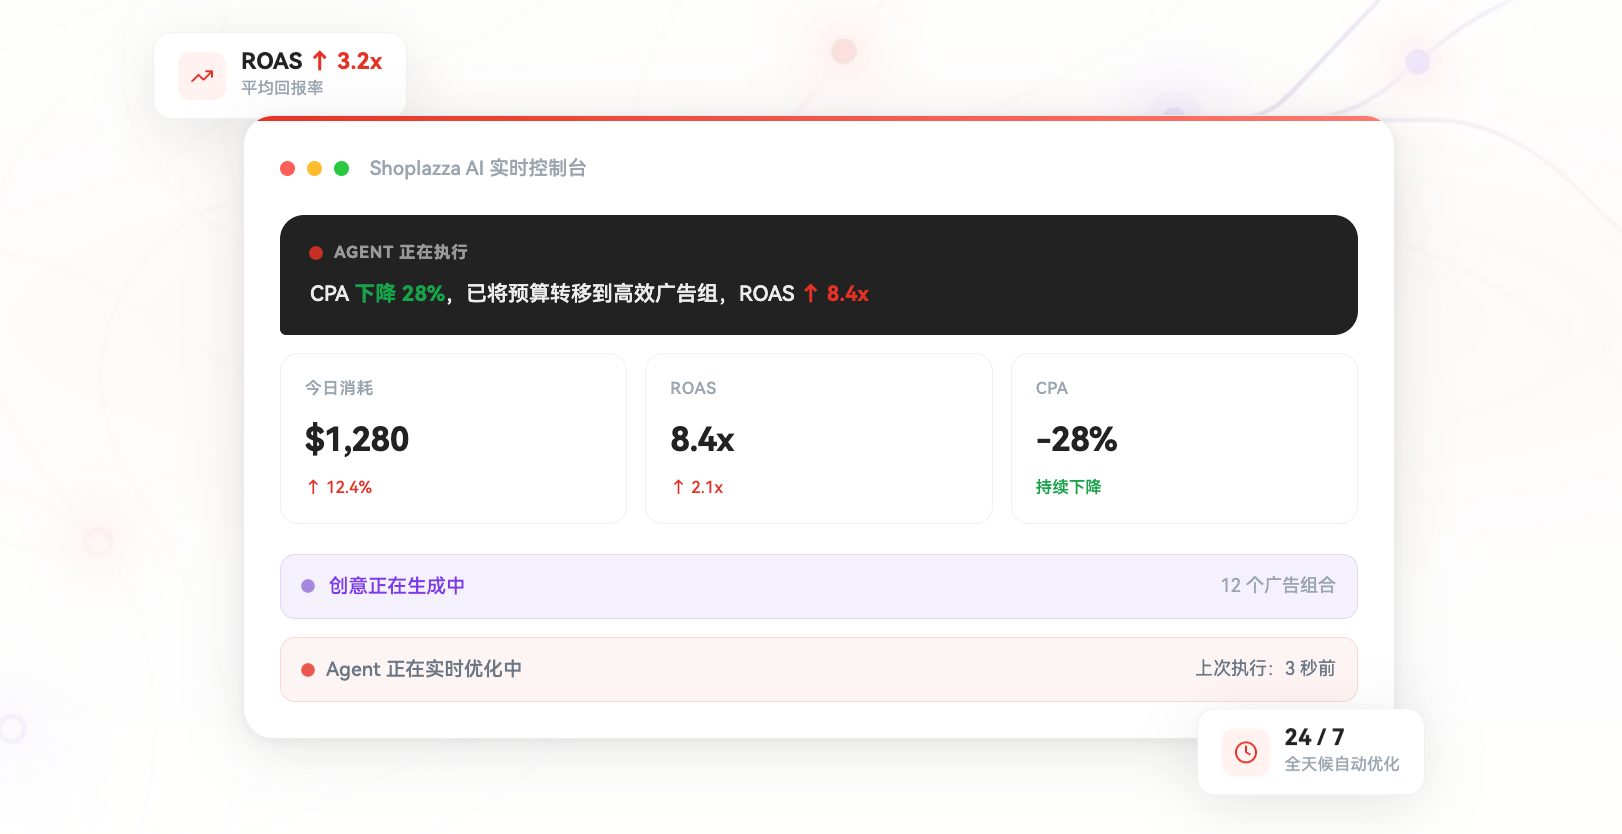This screenshot has width=1622, height=834.
Task: Click the red status dot beside AGENT 正在执行
Action: (316, 253)
